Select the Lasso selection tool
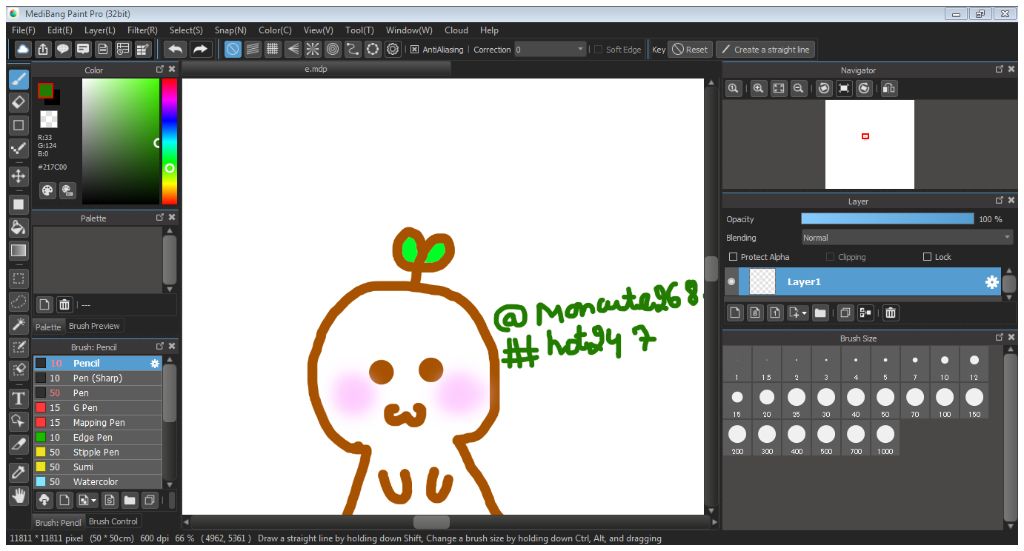Viewport: 1024px width, 551px height. click(x=18, y=301)
